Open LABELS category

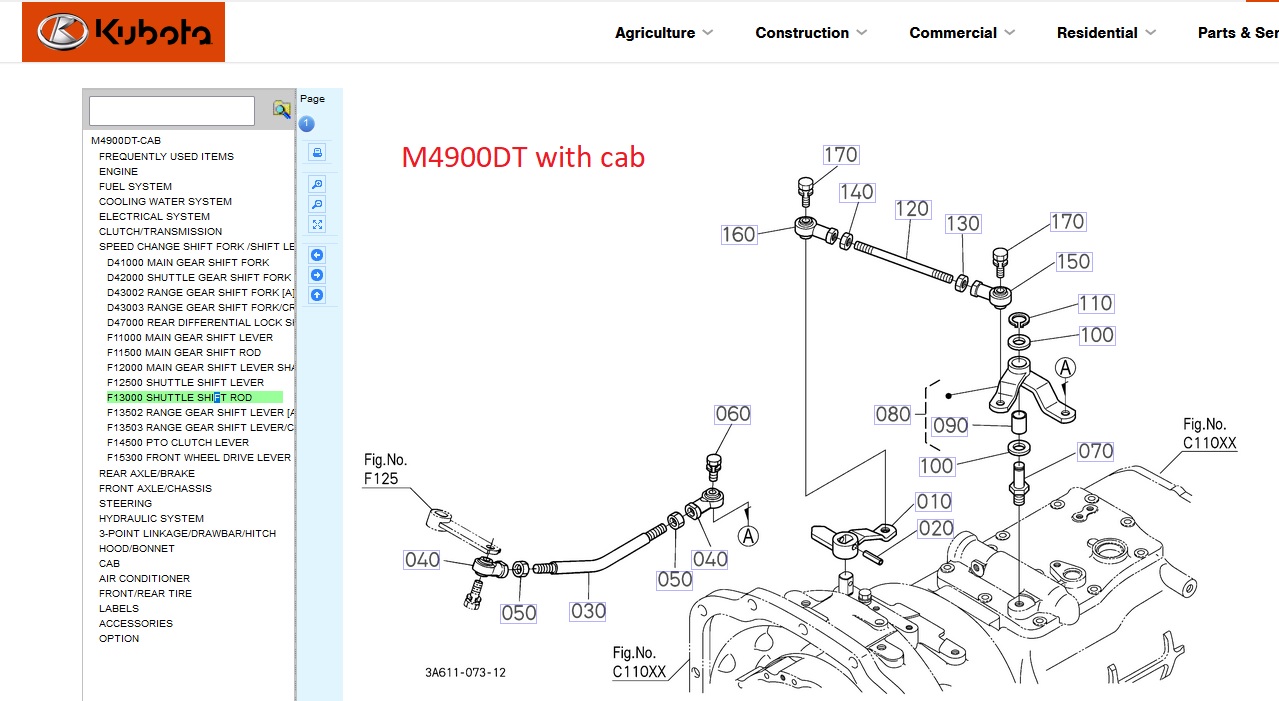pos(119,608)
